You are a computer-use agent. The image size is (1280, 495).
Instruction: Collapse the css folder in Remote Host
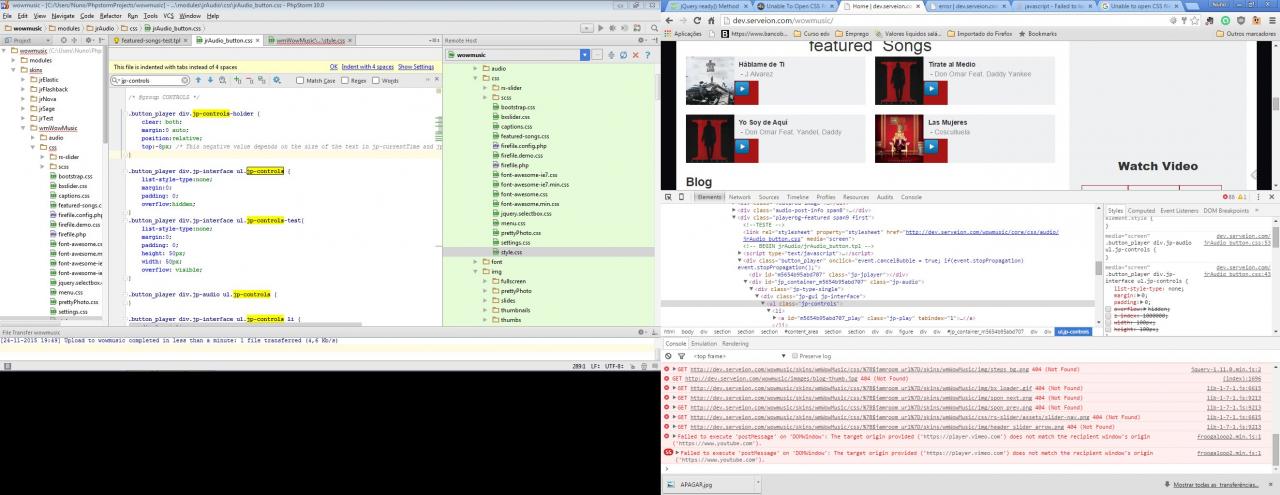pyautogui.click(x=474, y=77)
